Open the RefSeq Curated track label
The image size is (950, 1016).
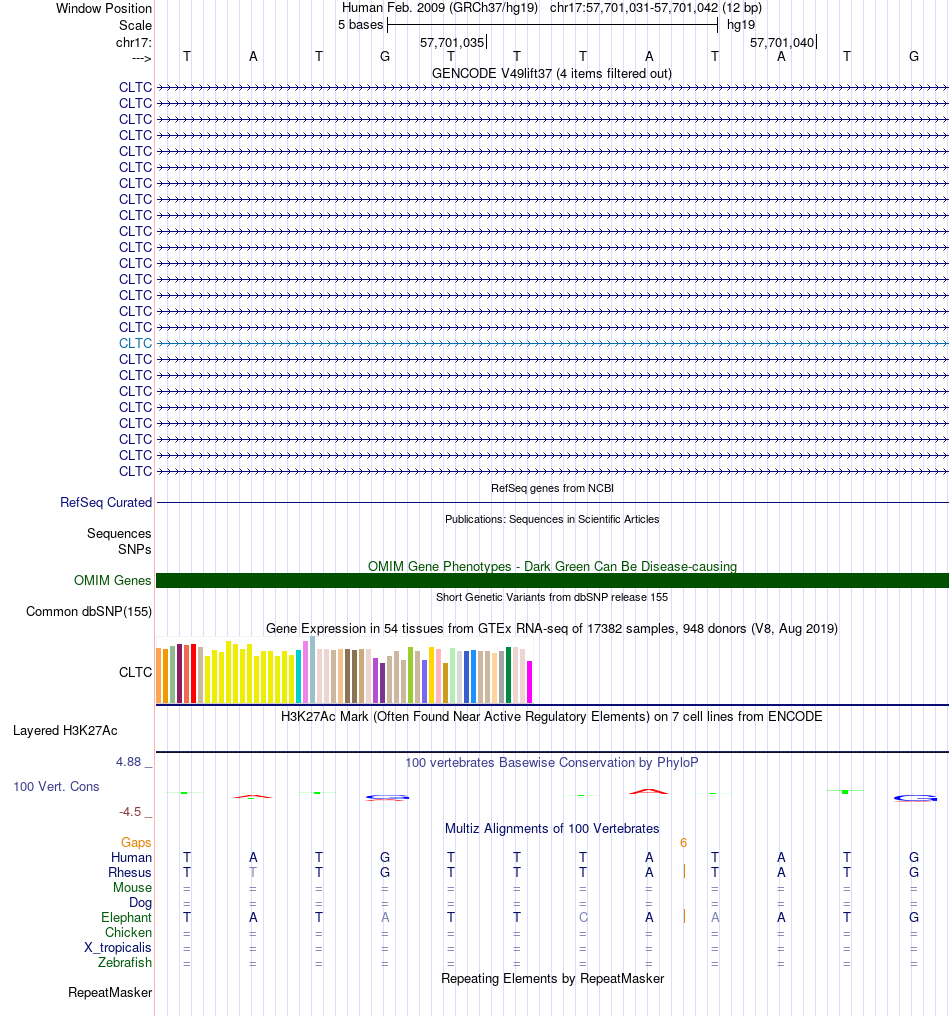[106, 502]
